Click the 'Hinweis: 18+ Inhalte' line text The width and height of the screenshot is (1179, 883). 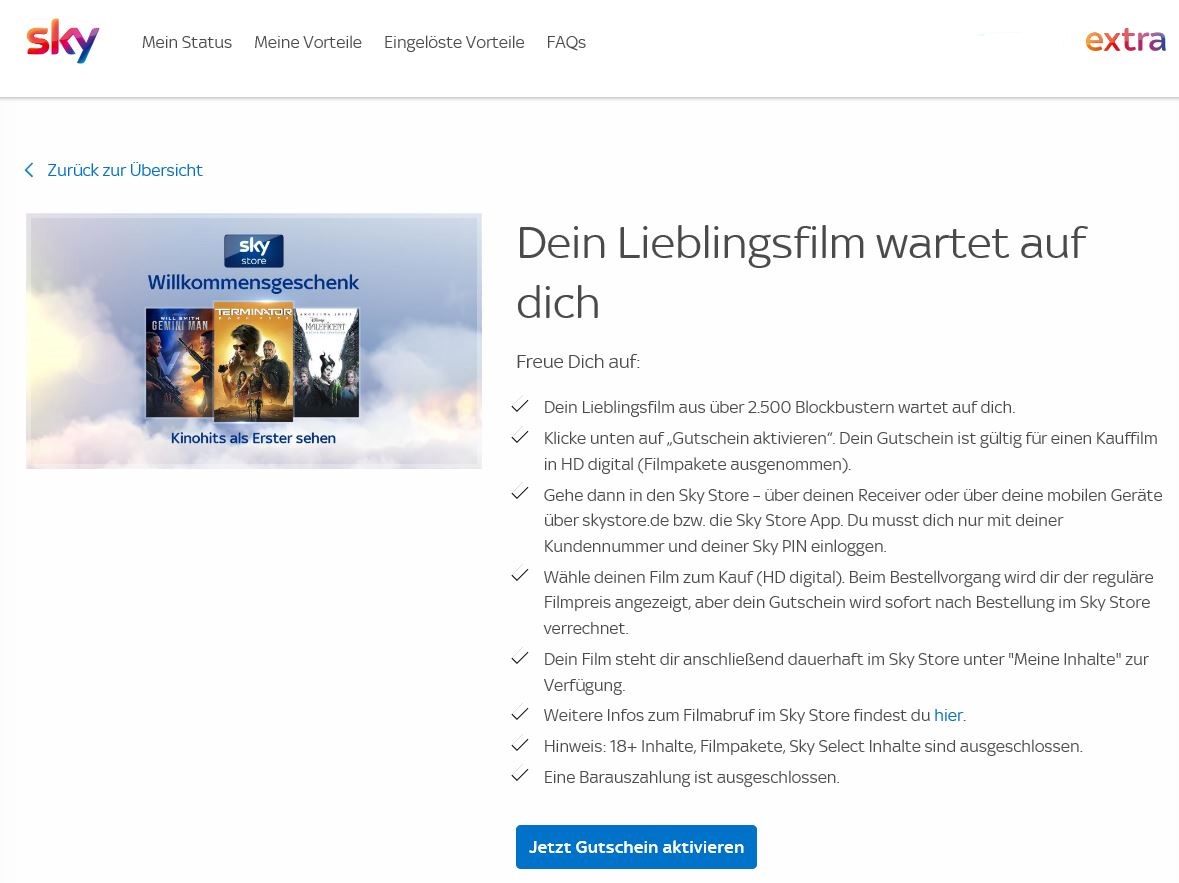coord(813,746)
